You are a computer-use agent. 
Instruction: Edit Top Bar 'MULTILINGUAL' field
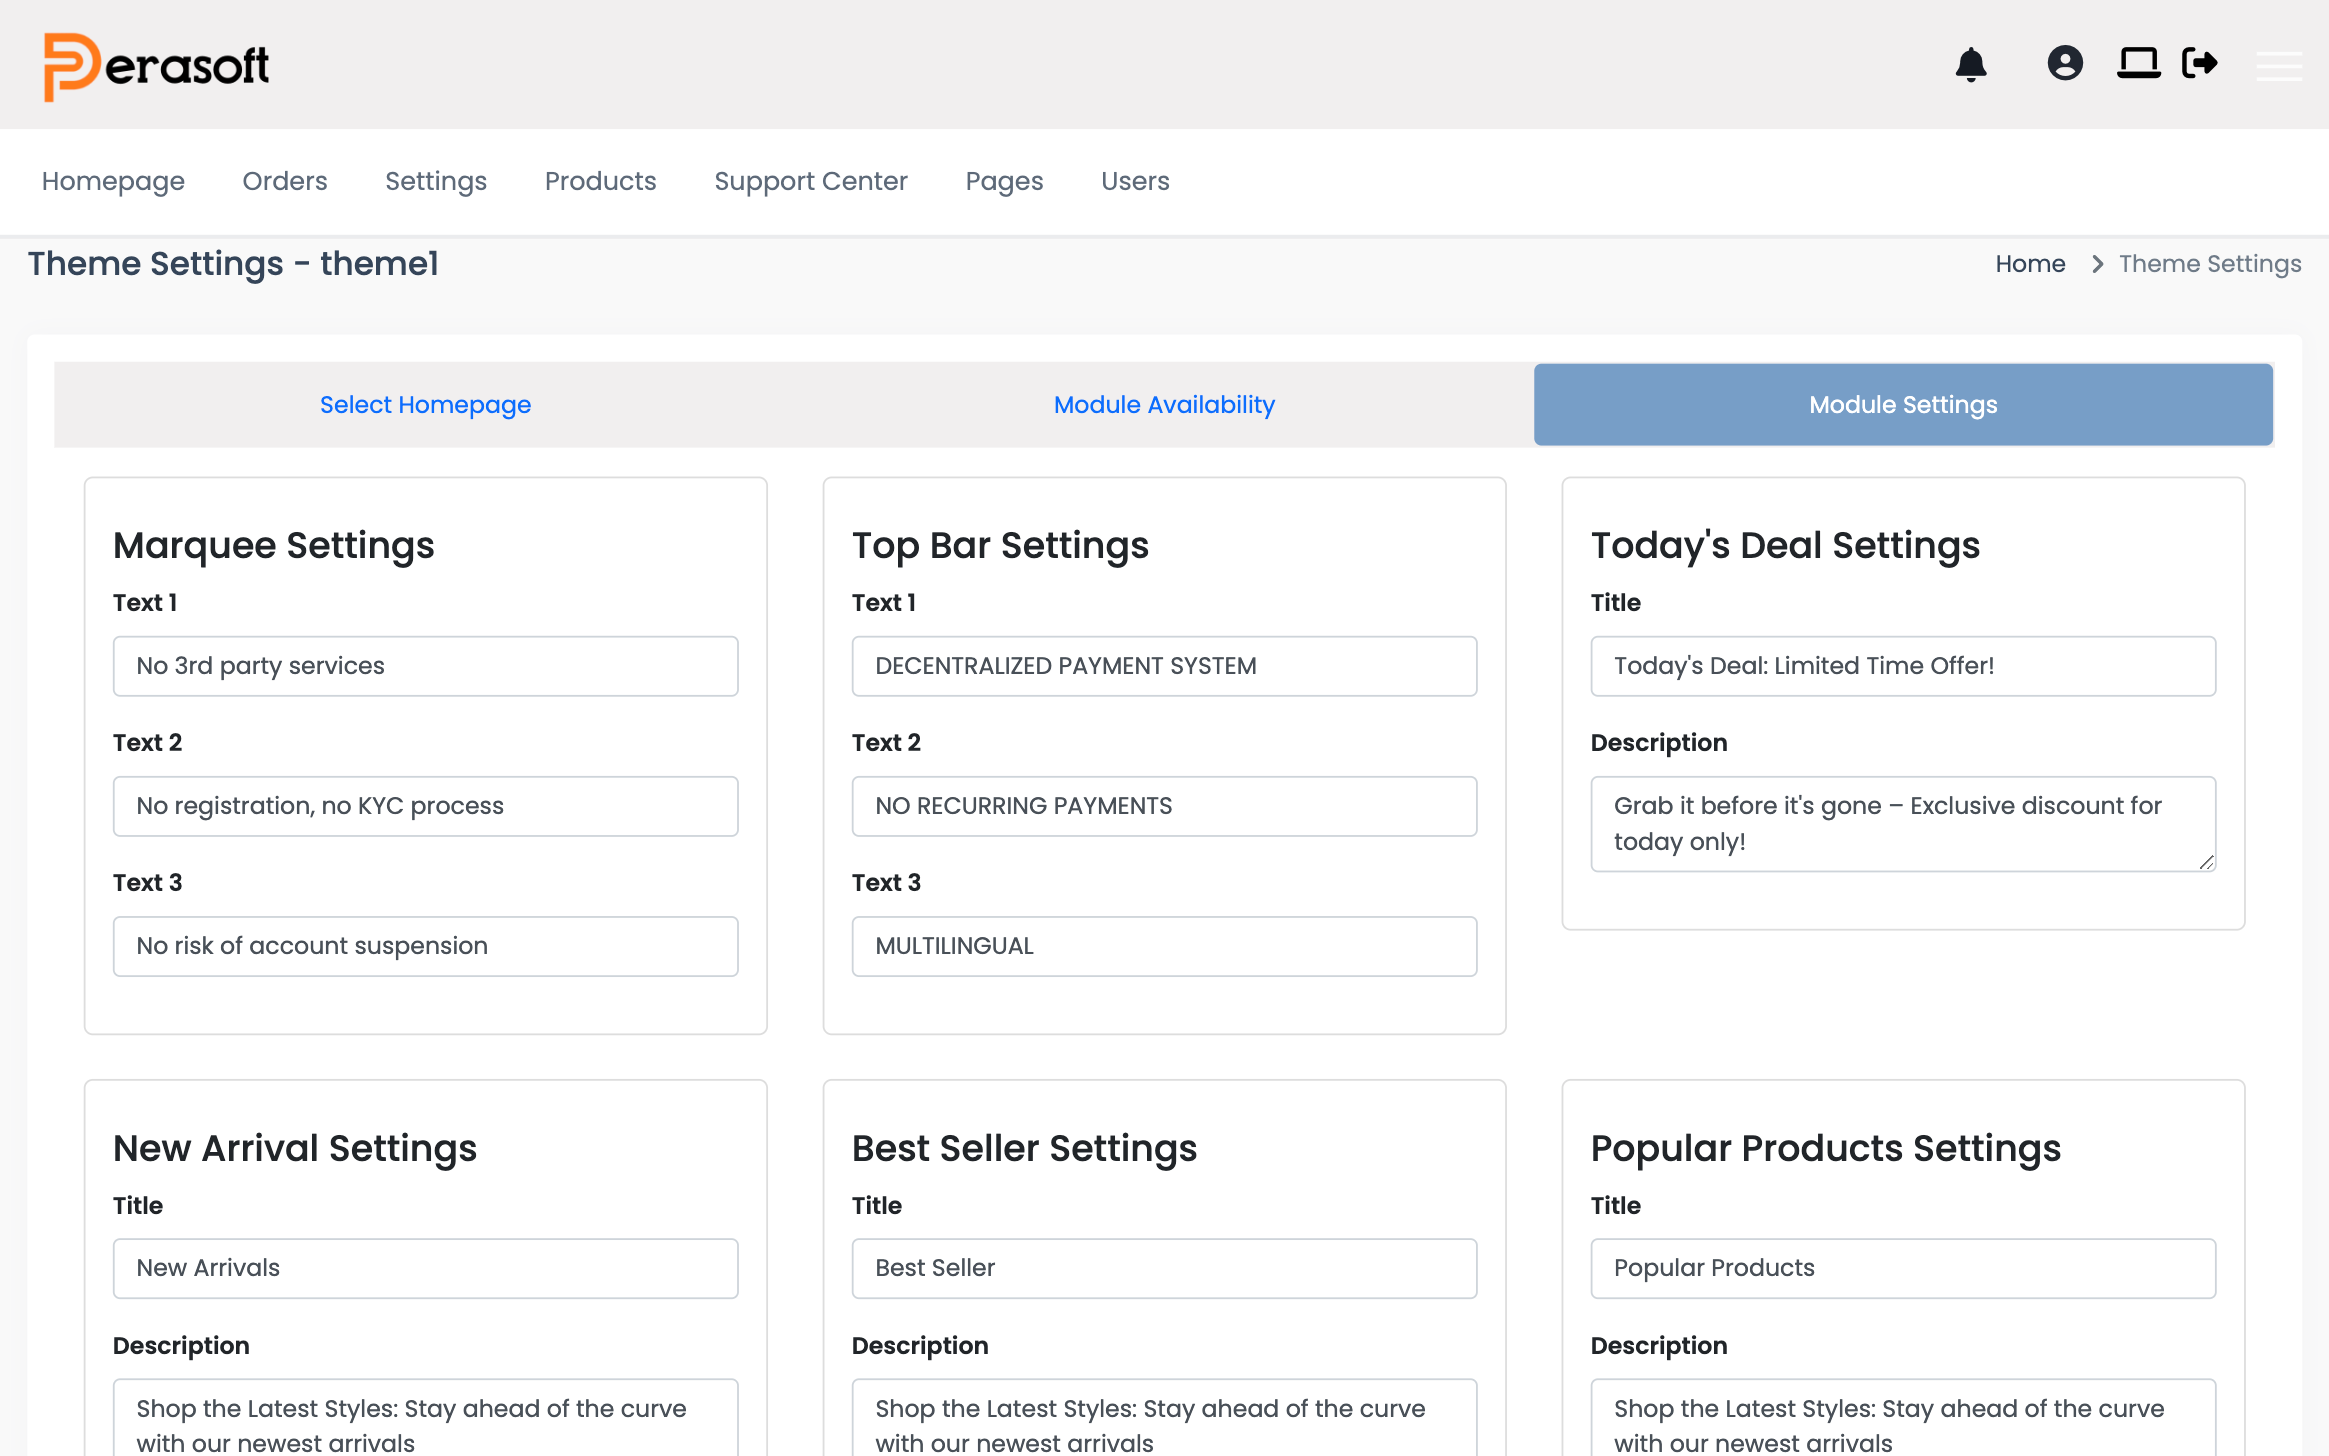click(1164, 946)
